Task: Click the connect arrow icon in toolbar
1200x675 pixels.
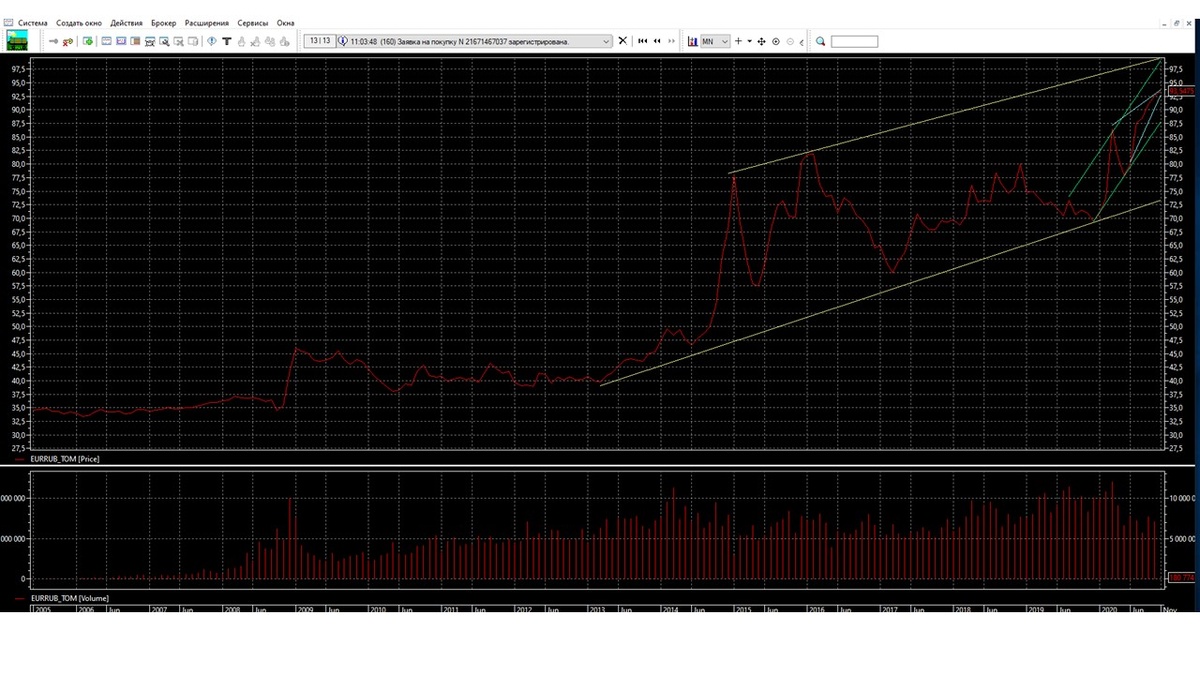Action: point(54,41)
